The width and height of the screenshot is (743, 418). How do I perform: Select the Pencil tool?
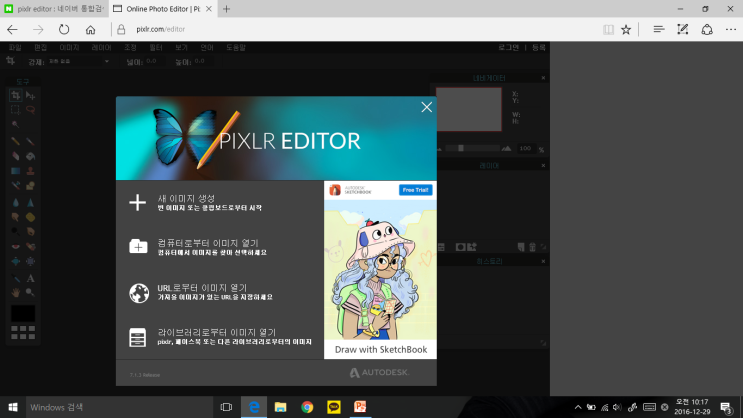pyautogui.click(x=15, y=141)
